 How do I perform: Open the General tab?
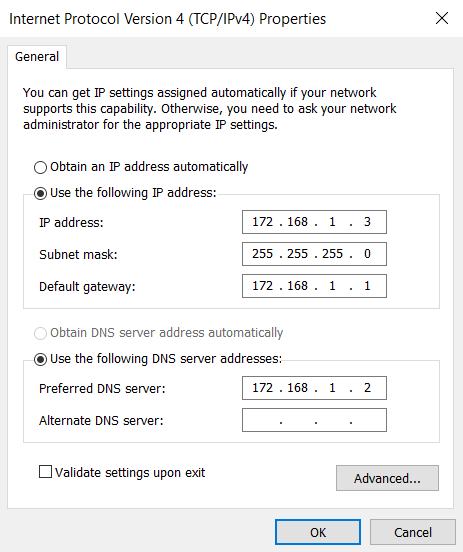click(37, 57)
